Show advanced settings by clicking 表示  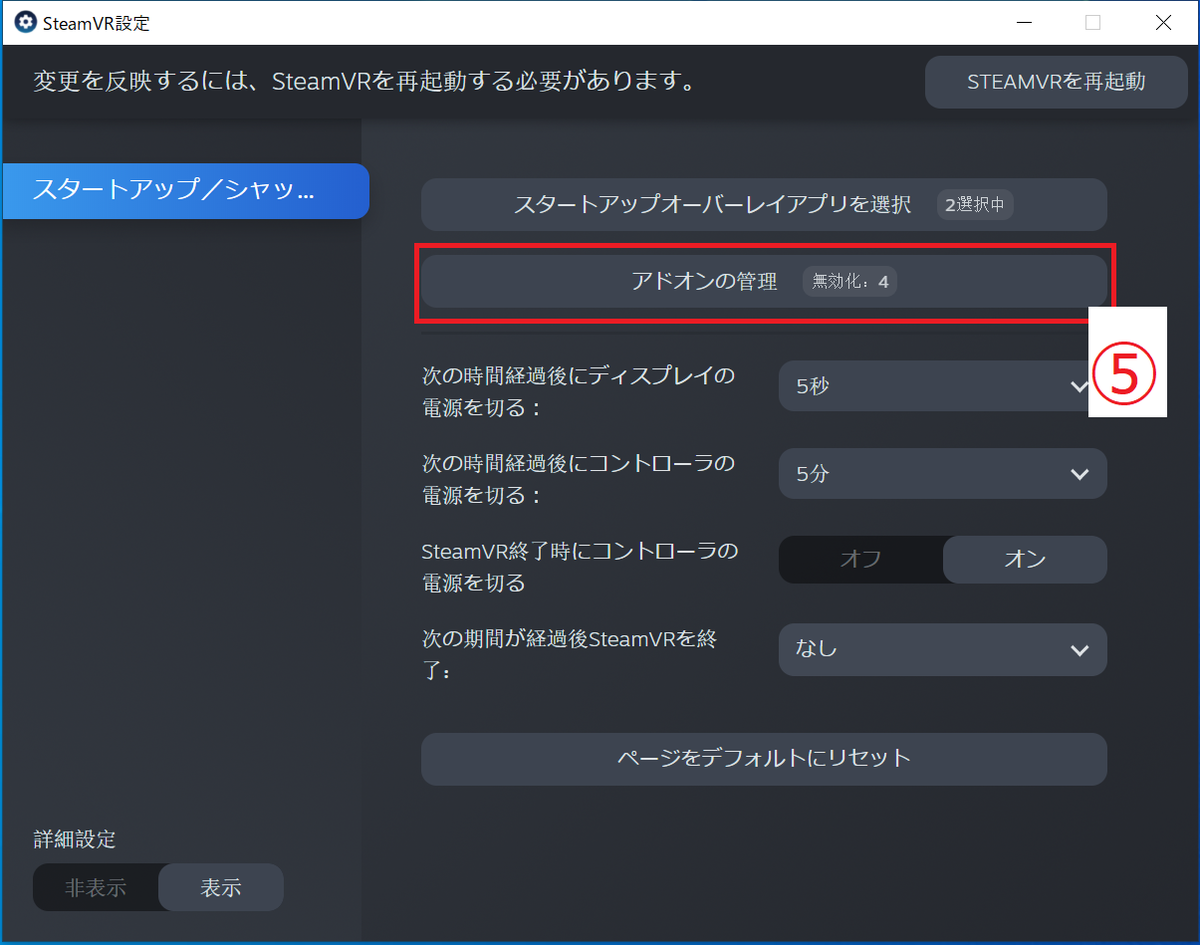pyautogui.click(x=220, y=886)
